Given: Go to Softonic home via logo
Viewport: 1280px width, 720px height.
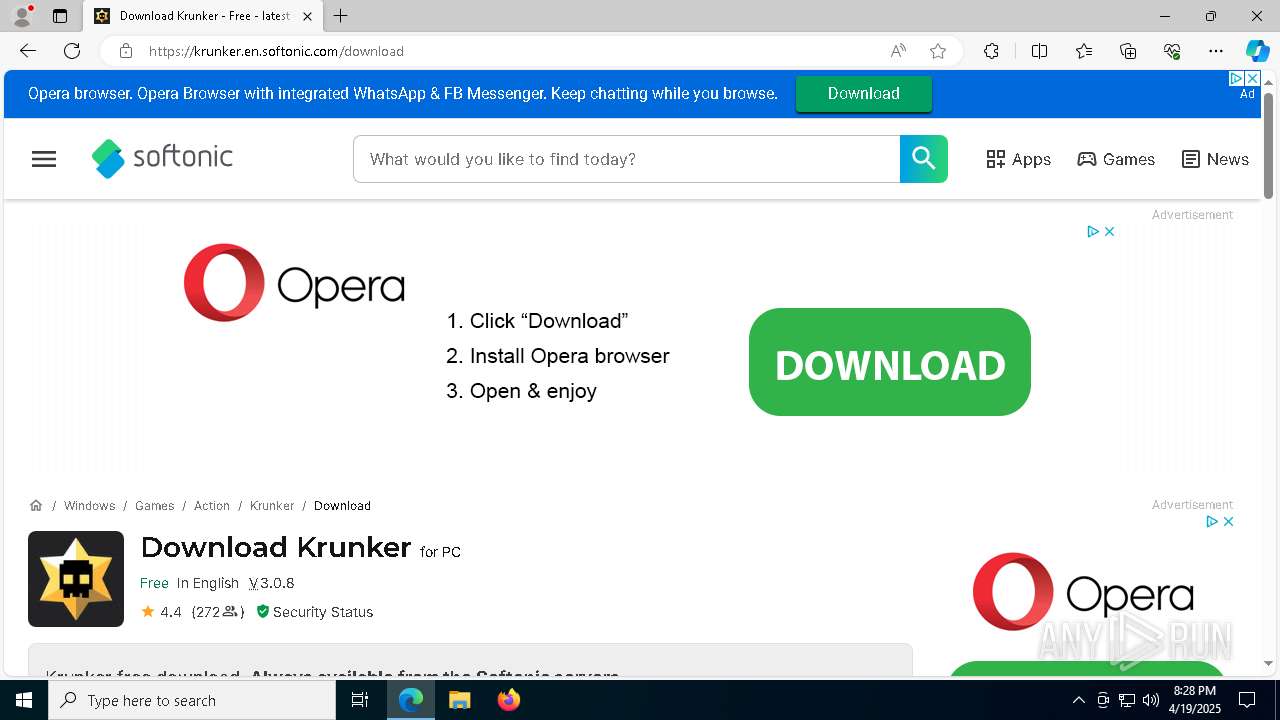Looking at the screenshot, I should (162, 158).
